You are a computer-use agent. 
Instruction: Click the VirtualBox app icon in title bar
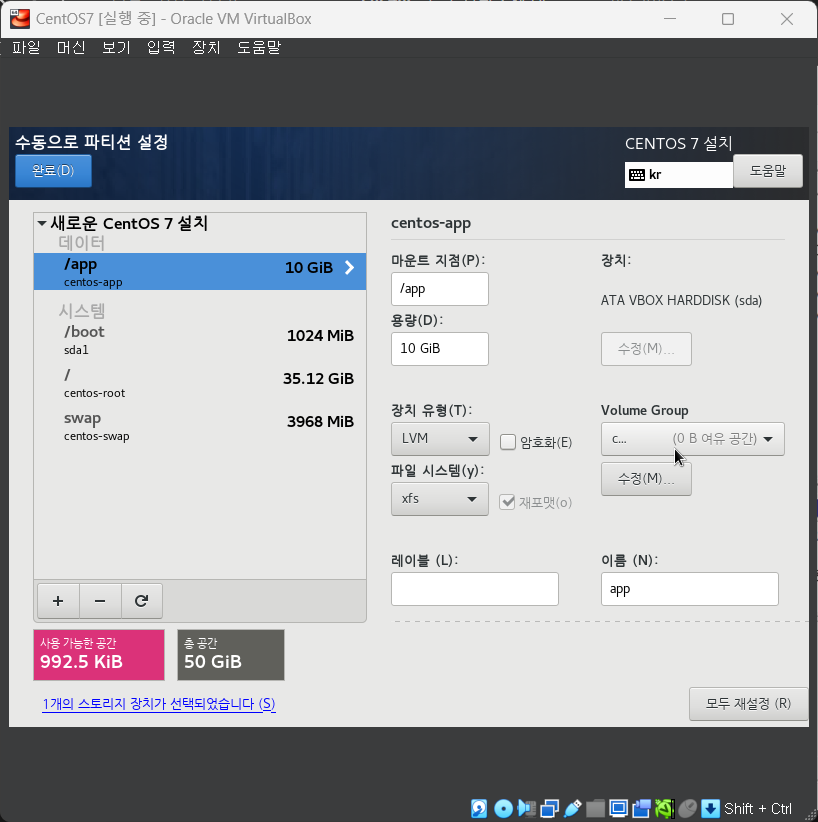click(20, 19)
